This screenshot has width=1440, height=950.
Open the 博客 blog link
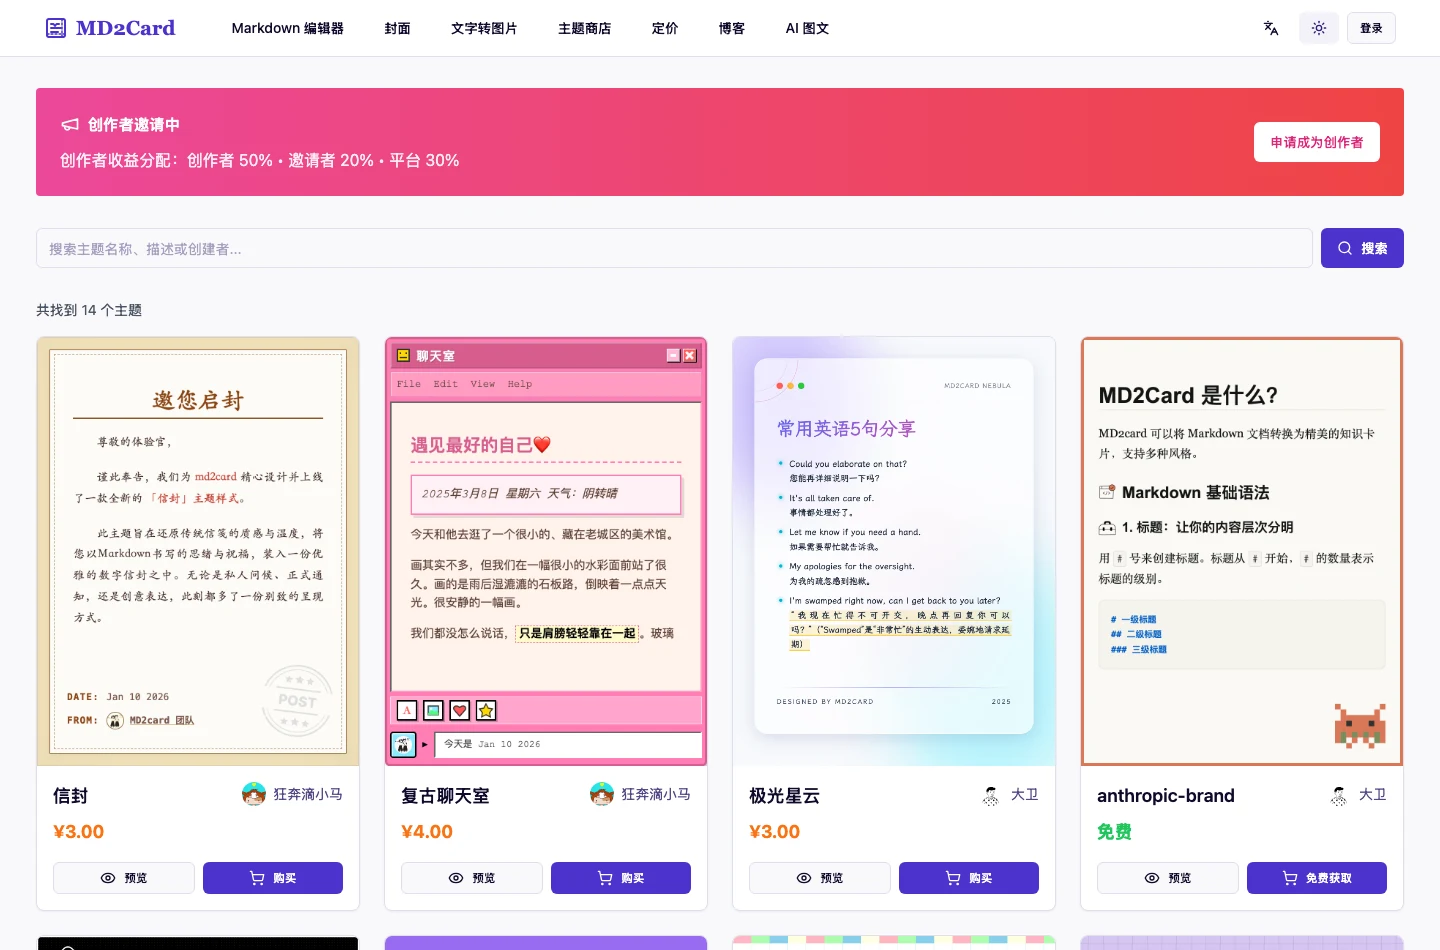coord(732,28)
